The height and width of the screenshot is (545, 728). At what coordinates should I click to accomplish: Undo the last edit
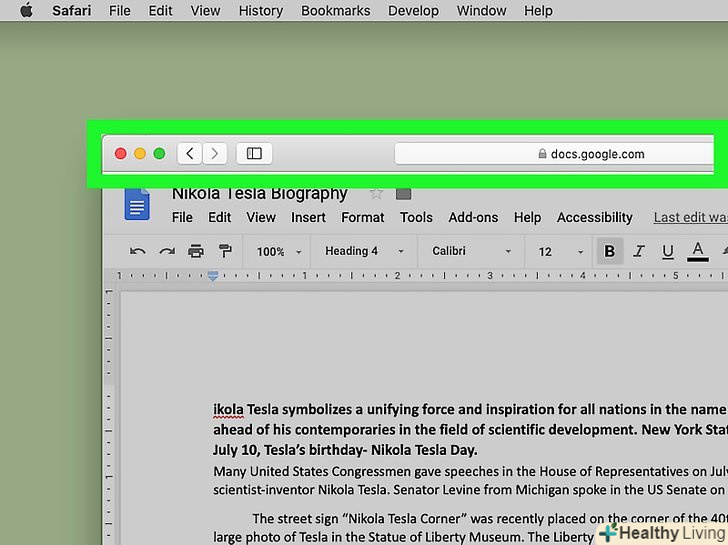pyautogui.click(x=138, y=251)
